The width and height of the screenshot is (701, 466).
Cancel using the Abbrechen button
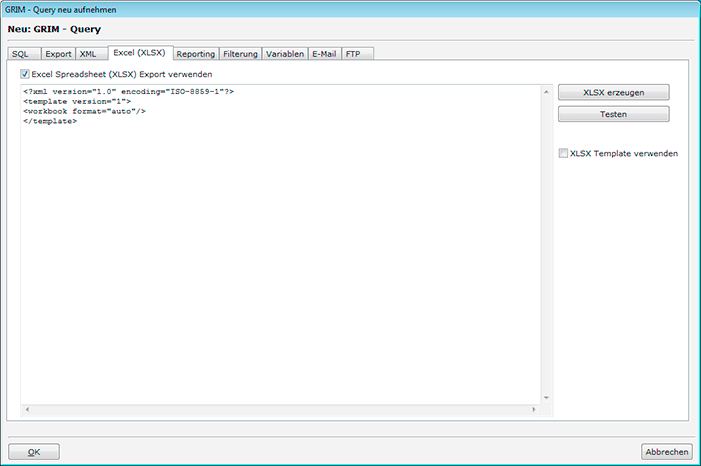coord(666,451)
